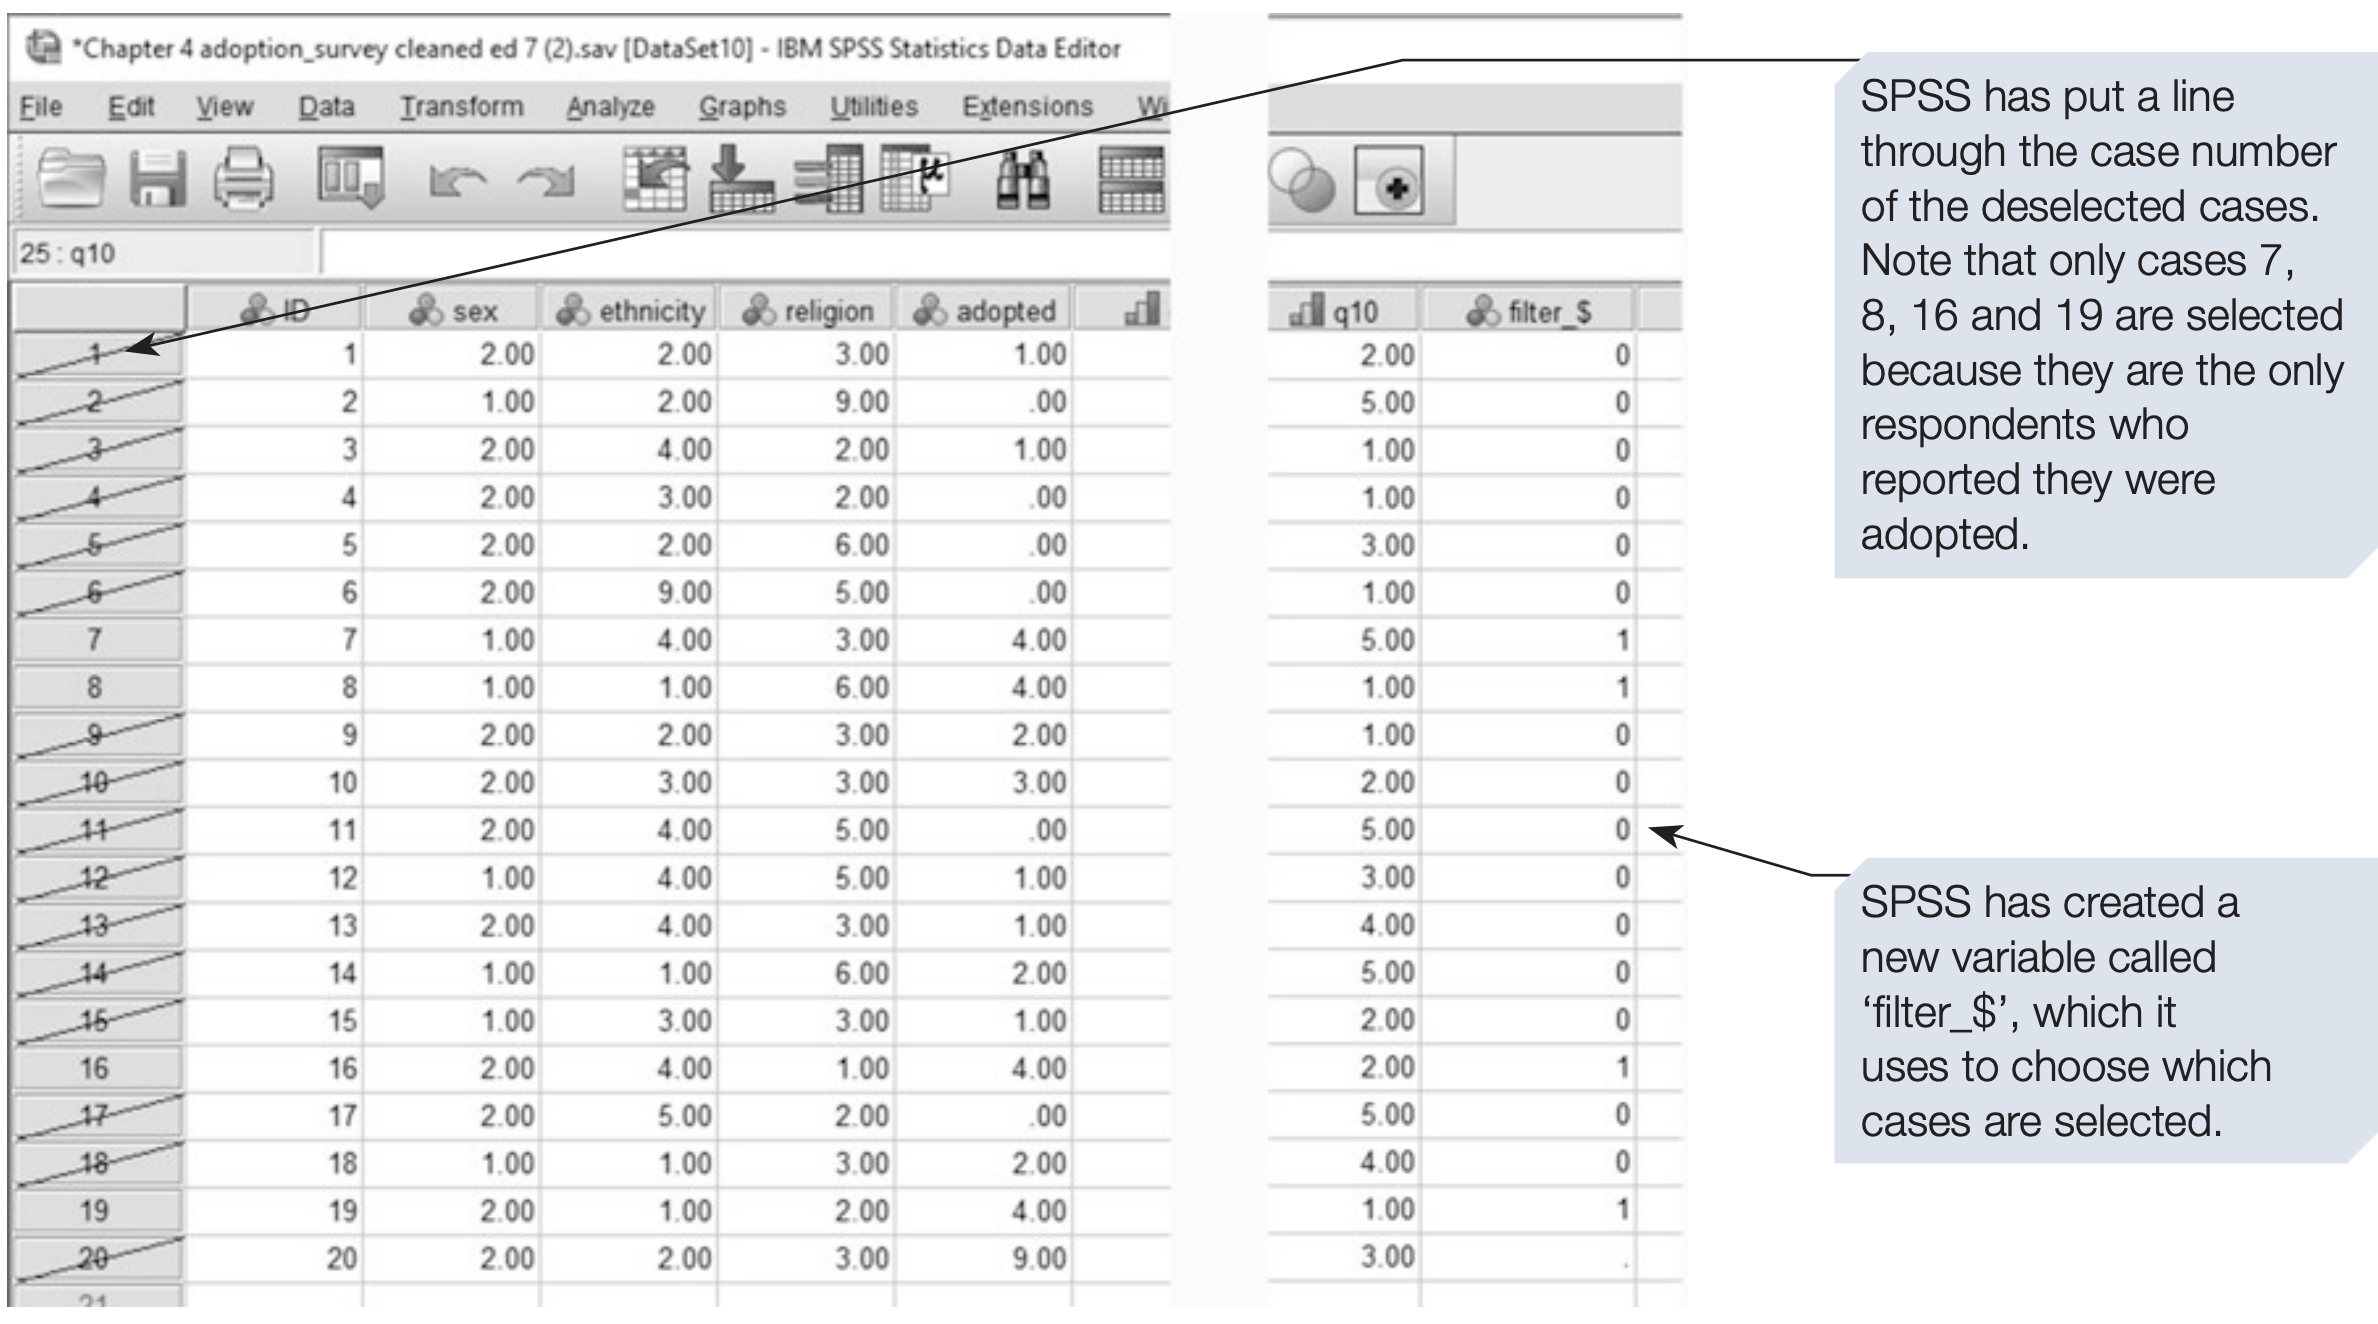Select row 16 case number header
The width and height of the screenshot is (2378, 1324).
tap(95, 1068)
